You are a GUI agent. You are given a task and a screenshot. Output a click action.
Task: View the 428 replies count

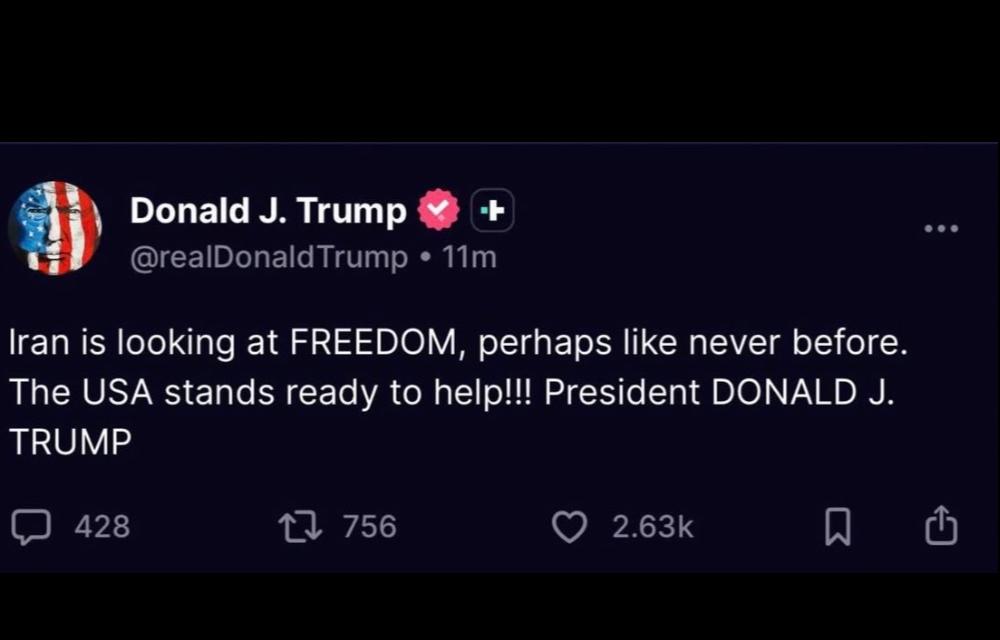pos(102,527)
